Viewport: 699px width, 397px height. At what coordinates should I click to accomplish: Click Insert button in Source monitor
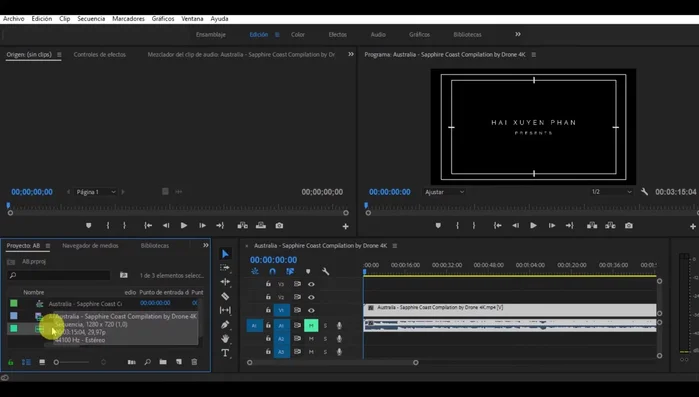[x=243, y=225]
